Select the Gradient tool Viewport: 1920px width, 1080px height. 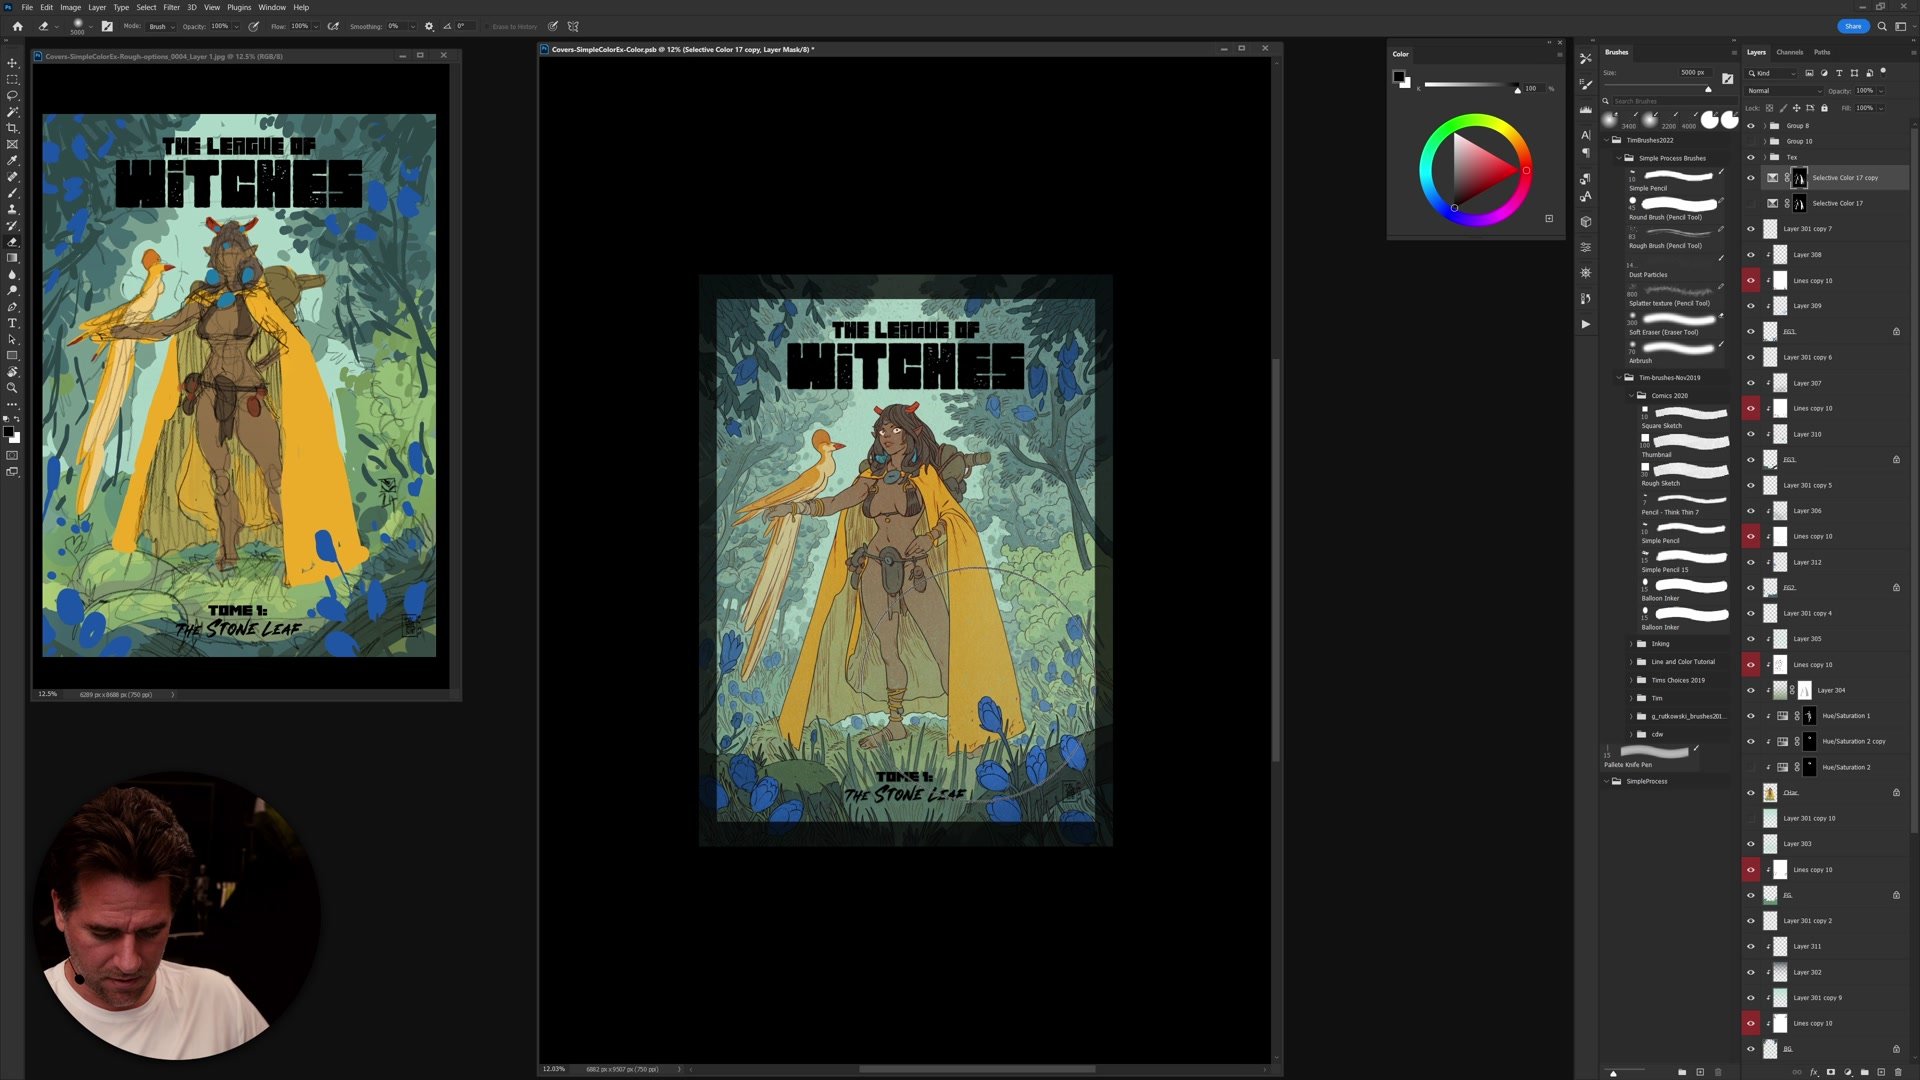pos(12,258)
